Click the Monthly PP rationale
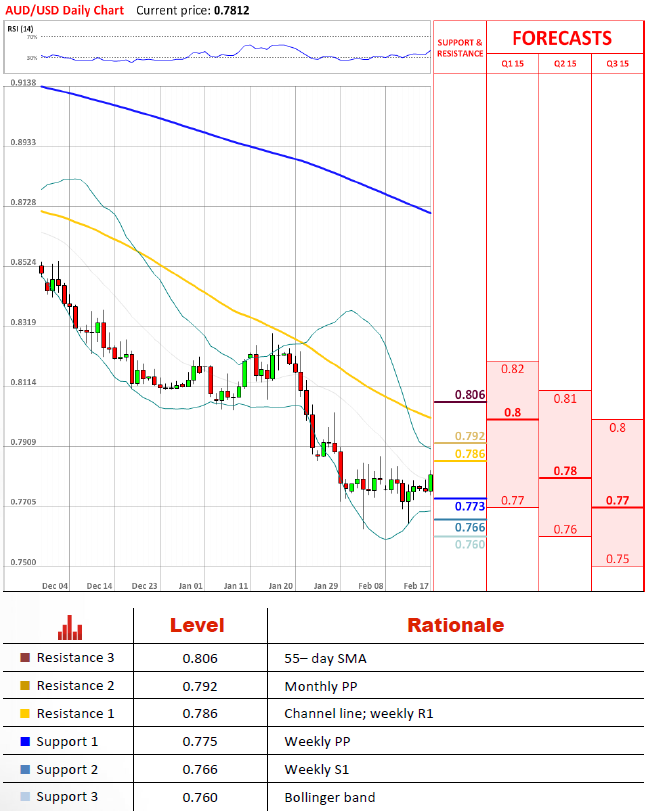The height and width of the screenshot is (811, 652). pyautogui.click(x=321, y=686)
